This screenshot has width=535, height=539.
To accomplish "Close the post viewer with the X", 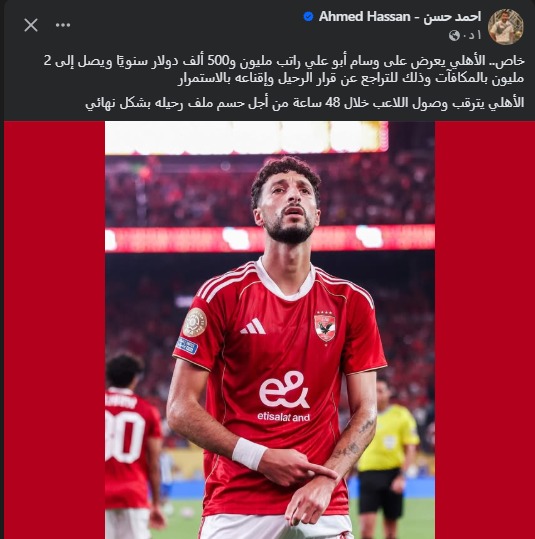I will pyautogui.click(x=31, y=25).
